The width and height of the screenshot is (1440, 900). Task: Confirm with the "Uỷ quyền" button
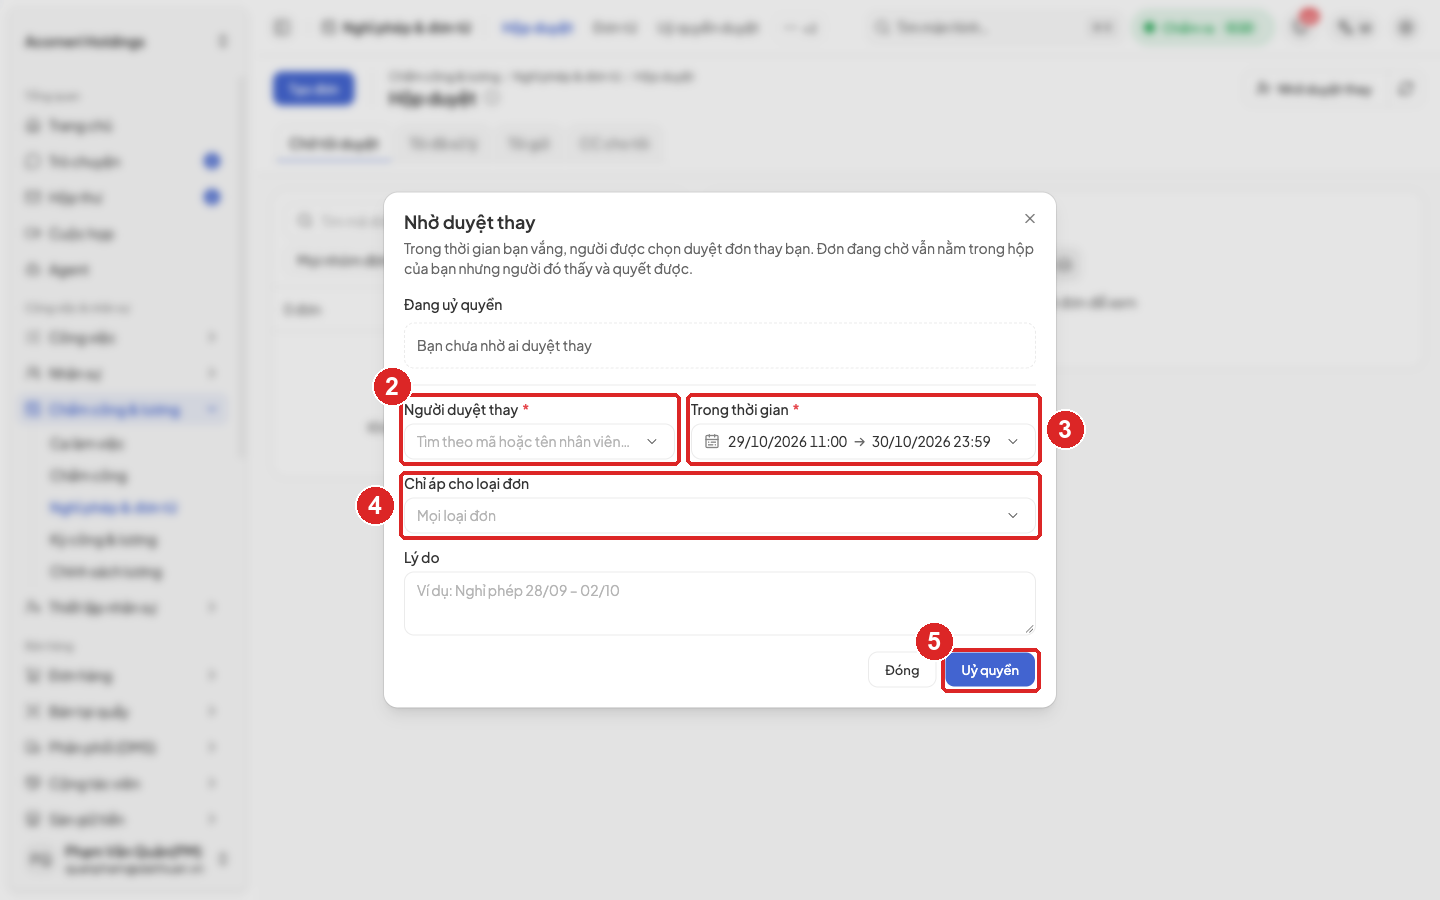[990, 670]
